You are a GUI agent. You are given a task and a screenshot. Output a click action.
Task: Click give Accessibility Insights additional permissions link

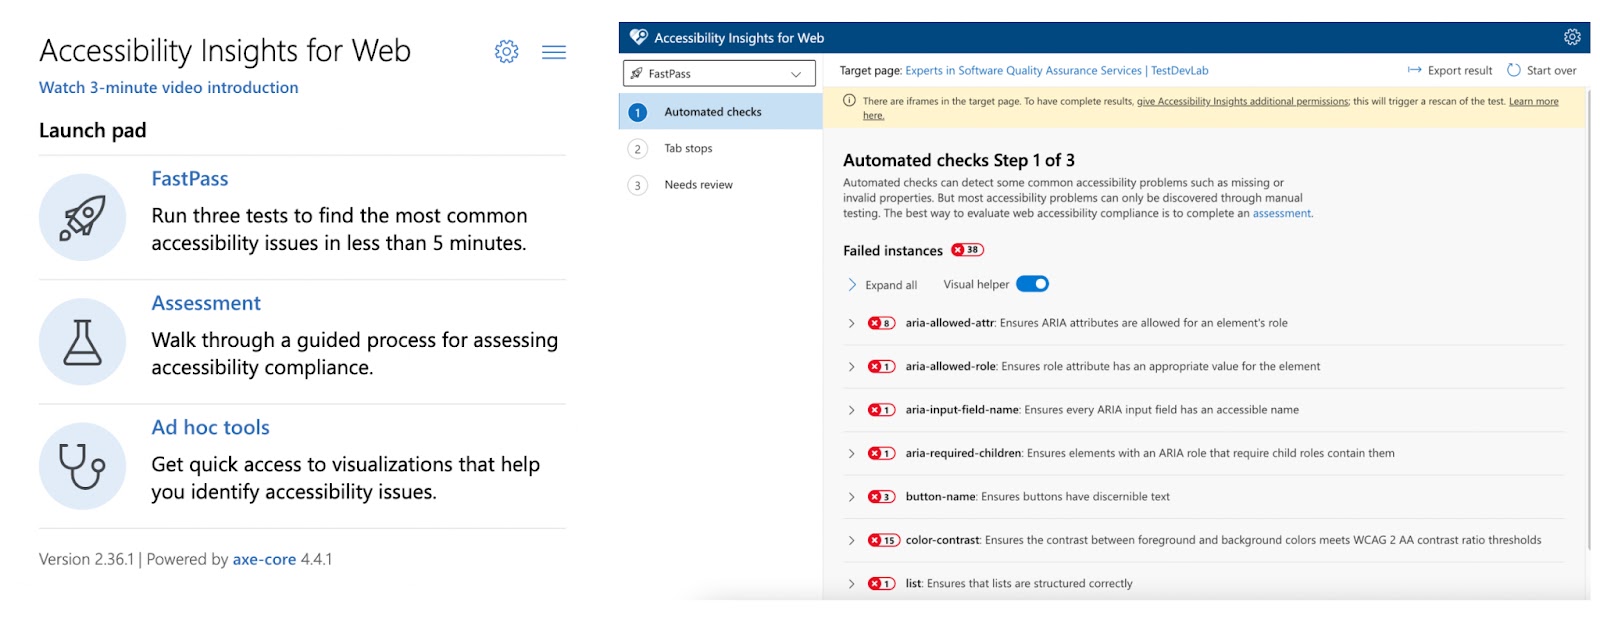point(1243,101)
